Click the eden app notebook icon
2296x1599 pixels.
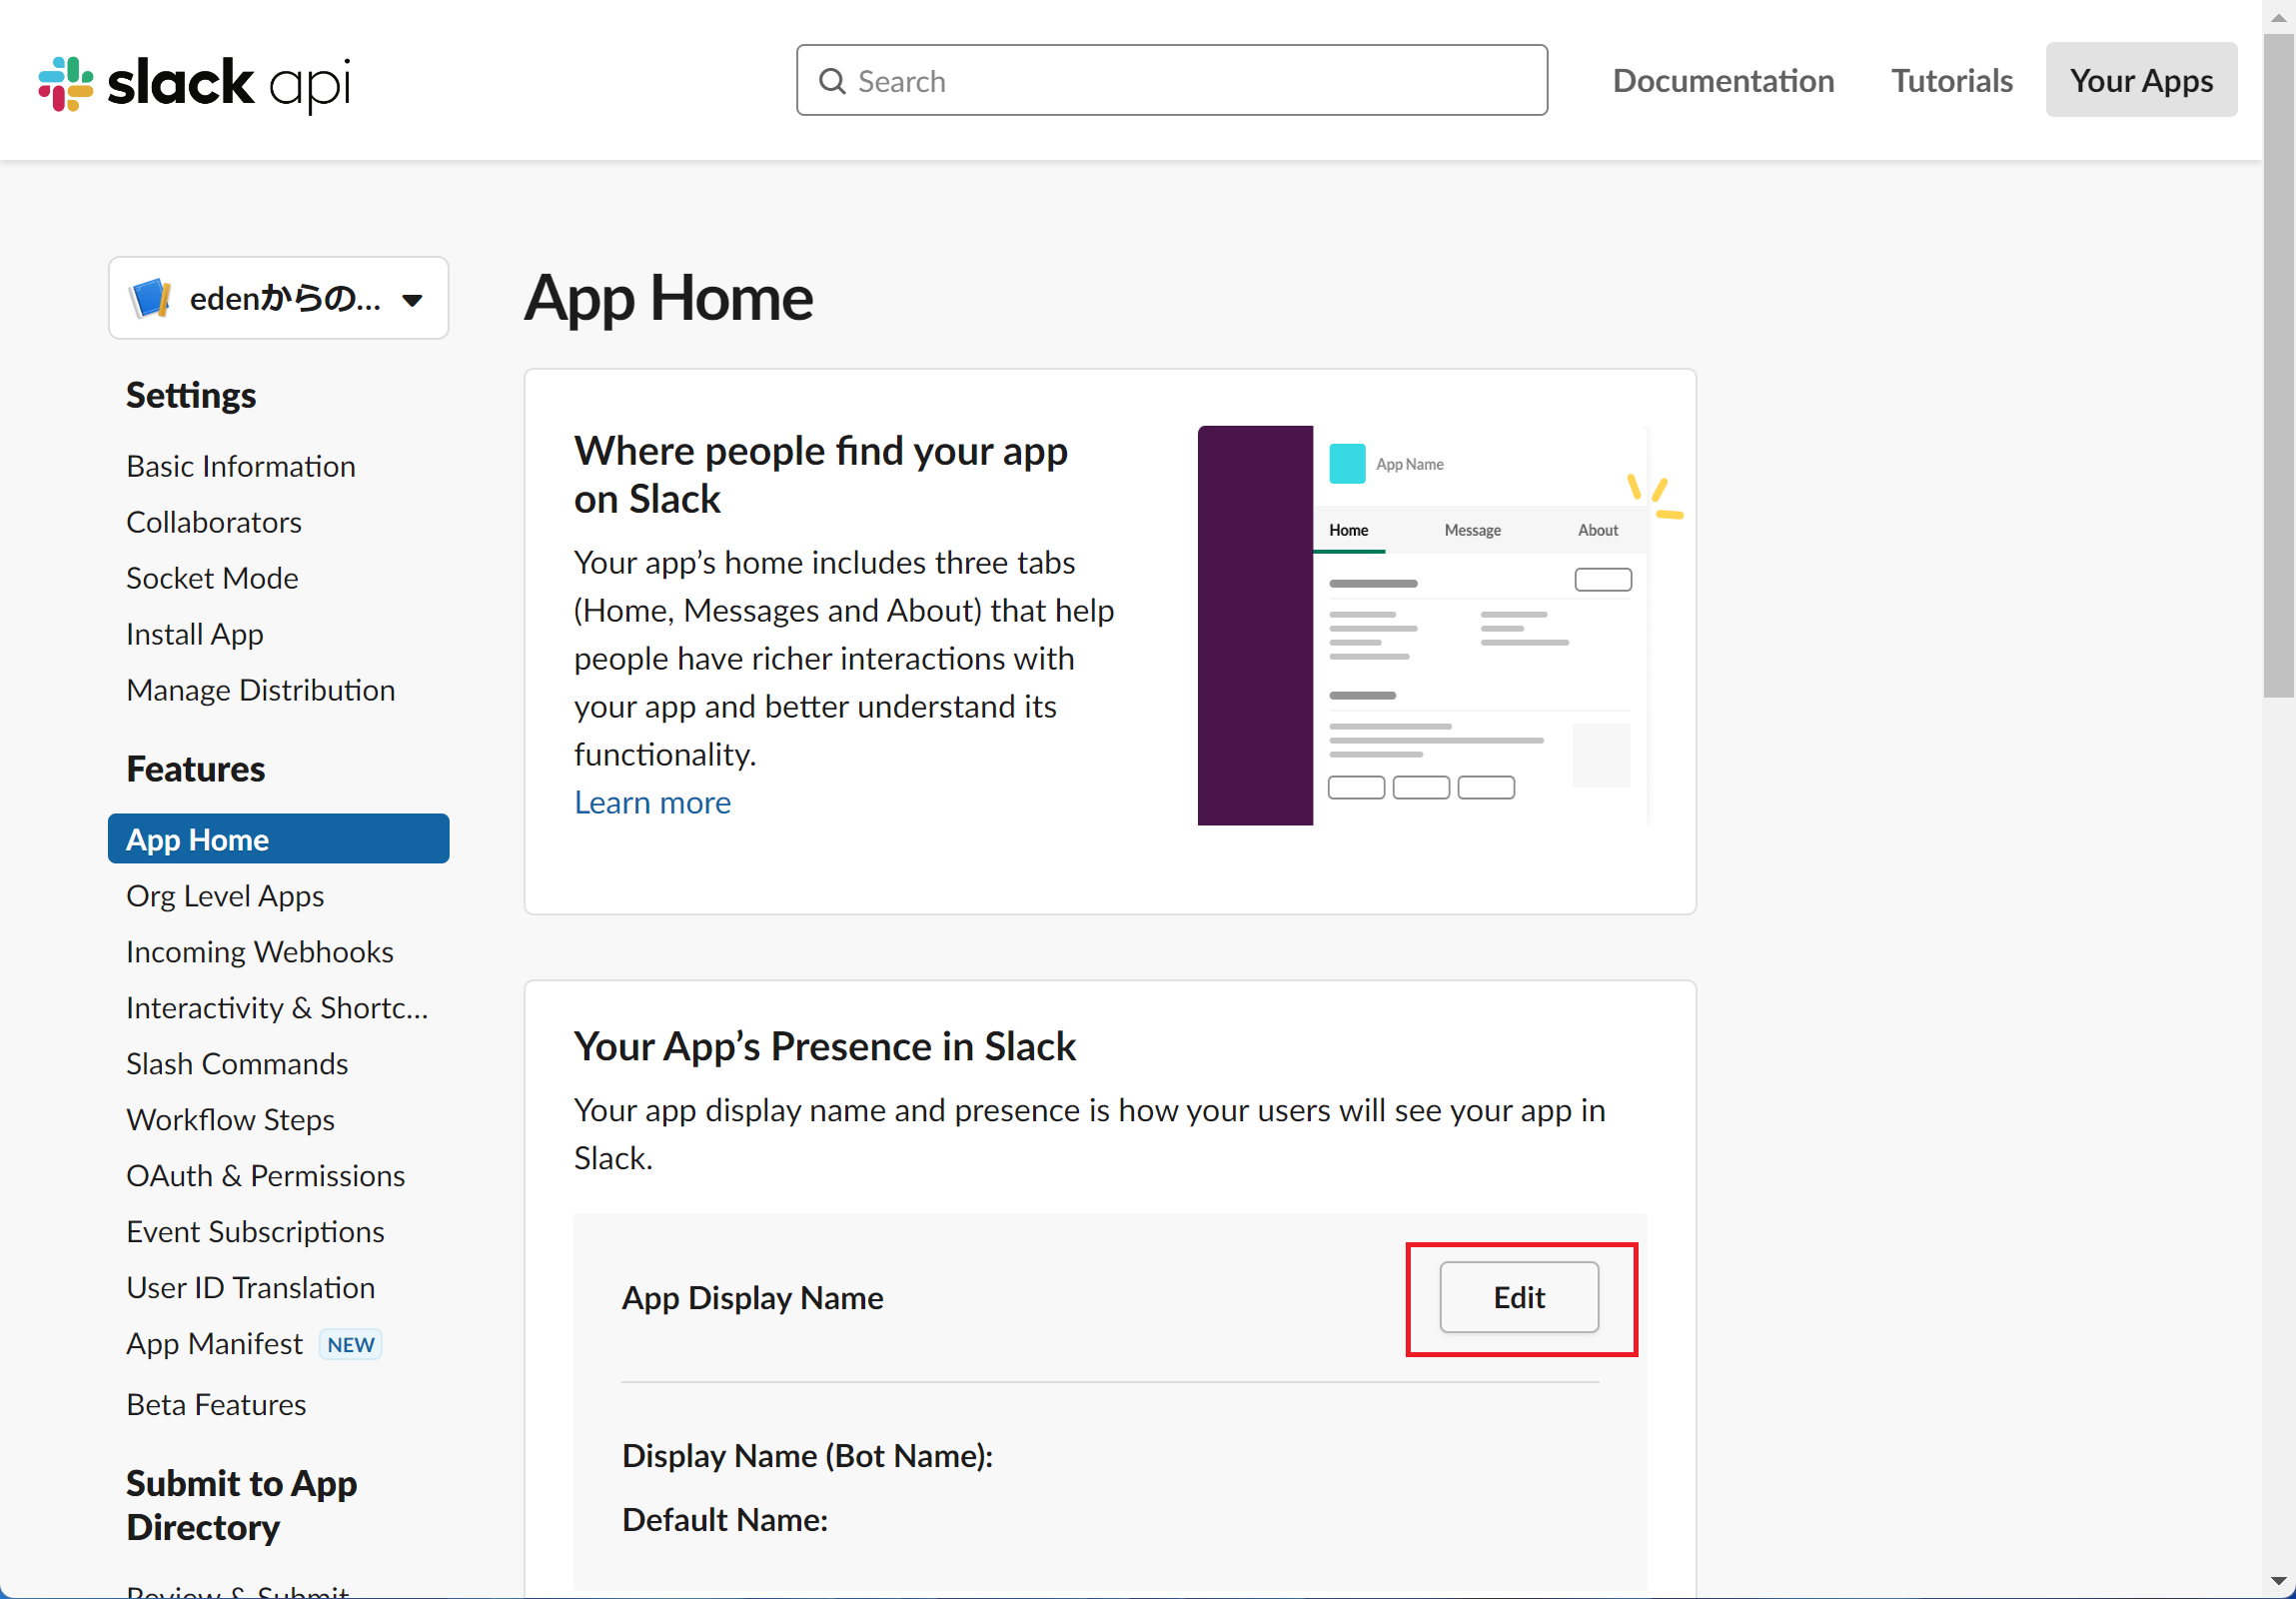click(x=151, y=298)
